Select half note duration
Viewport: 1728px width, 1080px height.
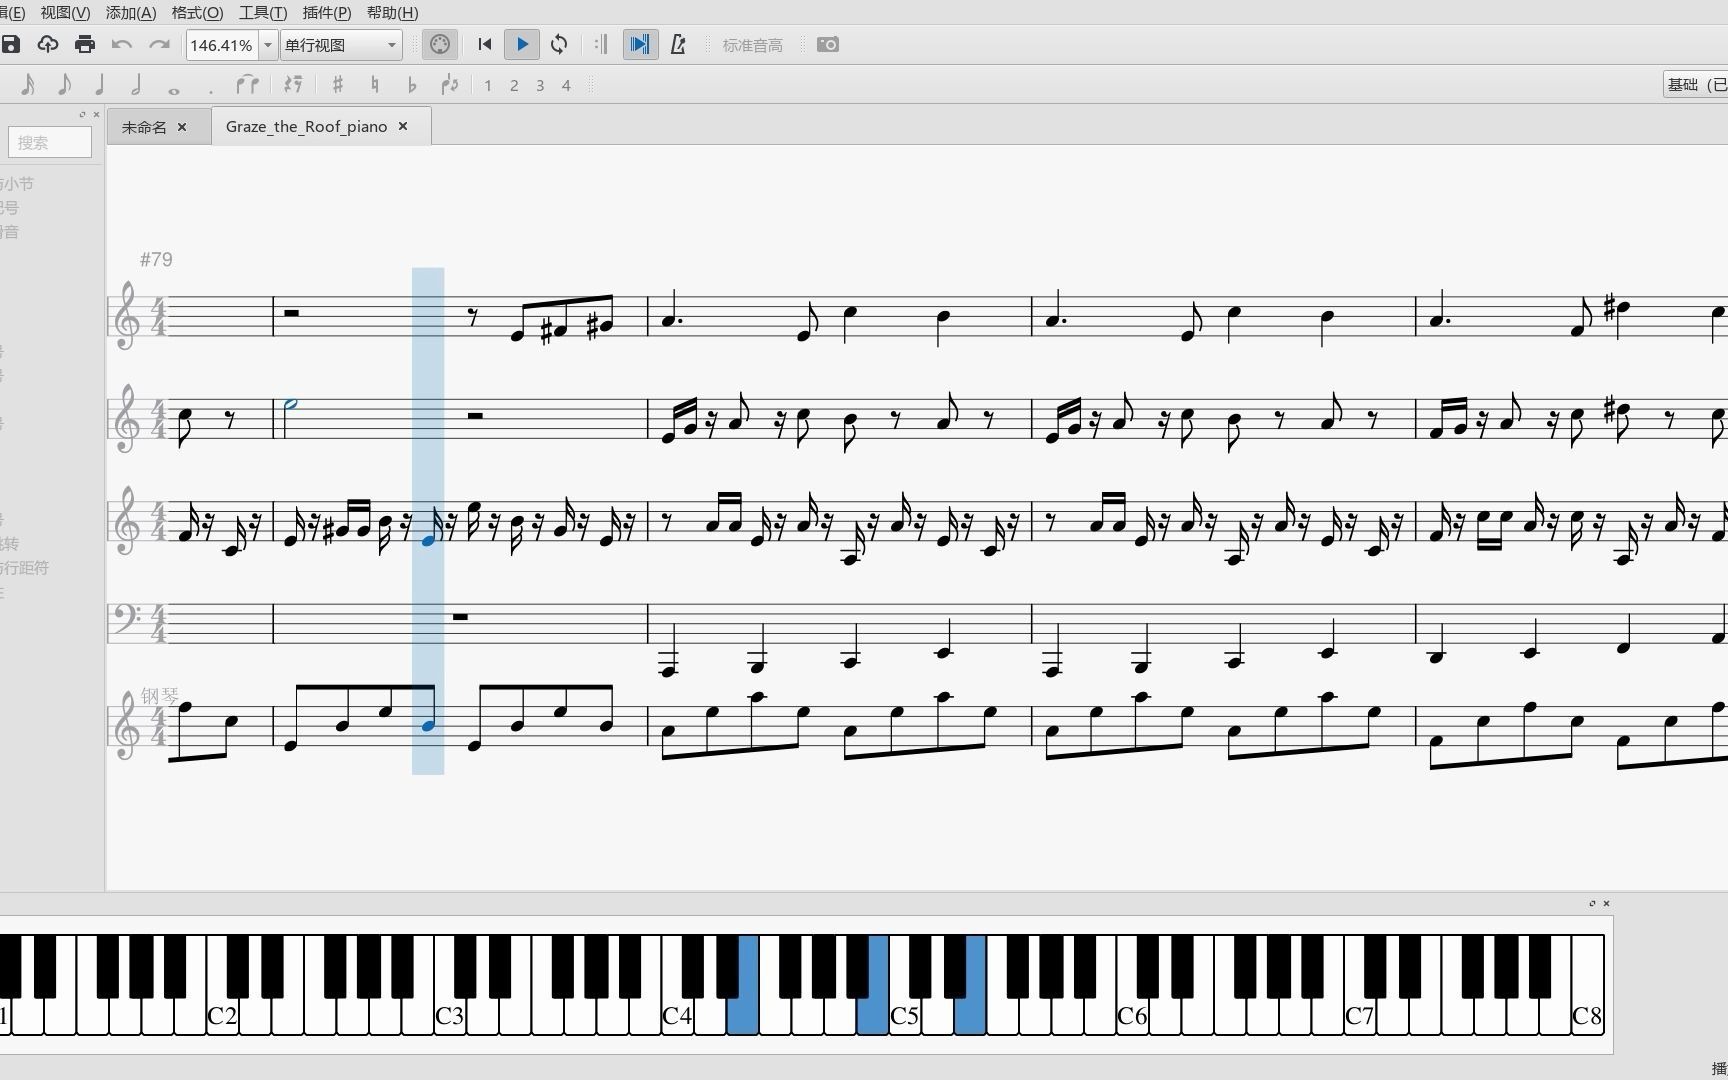pyautogui.click(x=136, y=85)
